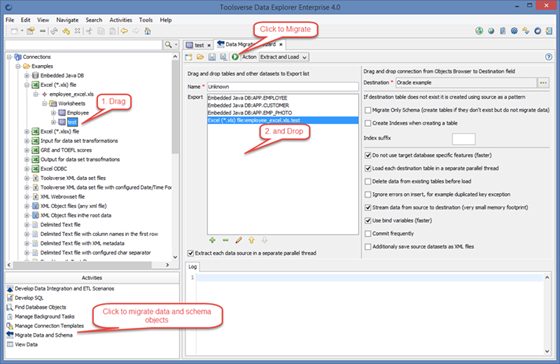Click the blue ring icon in top-right toolbar

coord(538,31)
